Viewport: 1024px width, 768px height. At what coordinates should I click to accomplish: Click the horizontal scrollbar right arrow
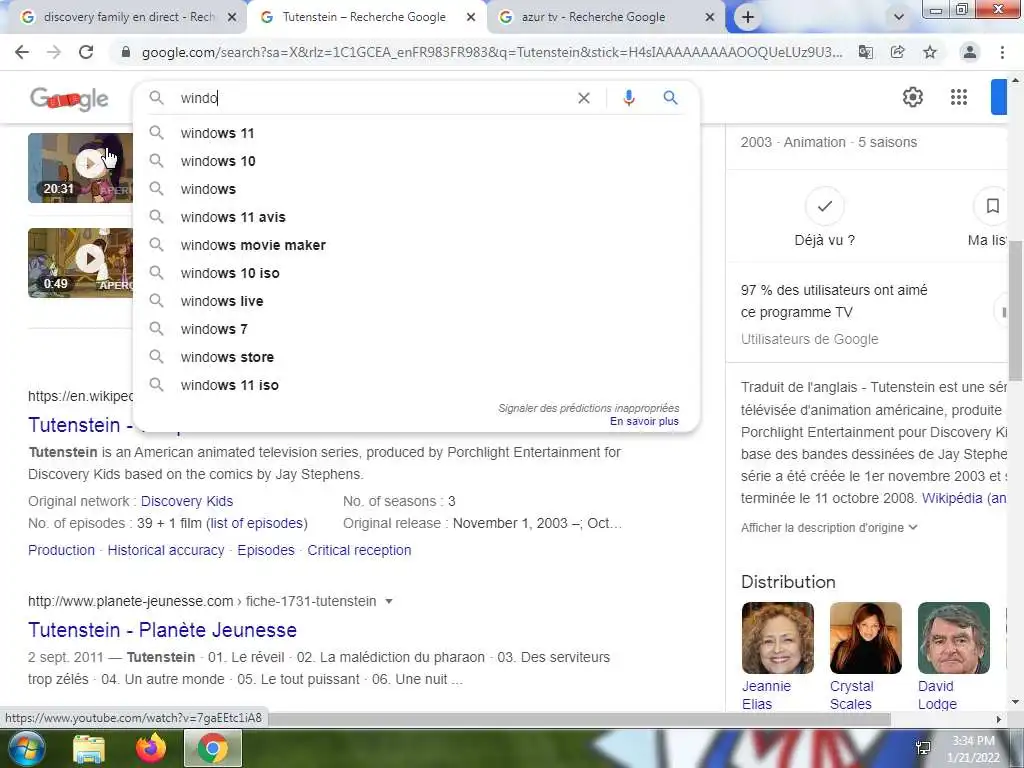click(x=999, y=719)
